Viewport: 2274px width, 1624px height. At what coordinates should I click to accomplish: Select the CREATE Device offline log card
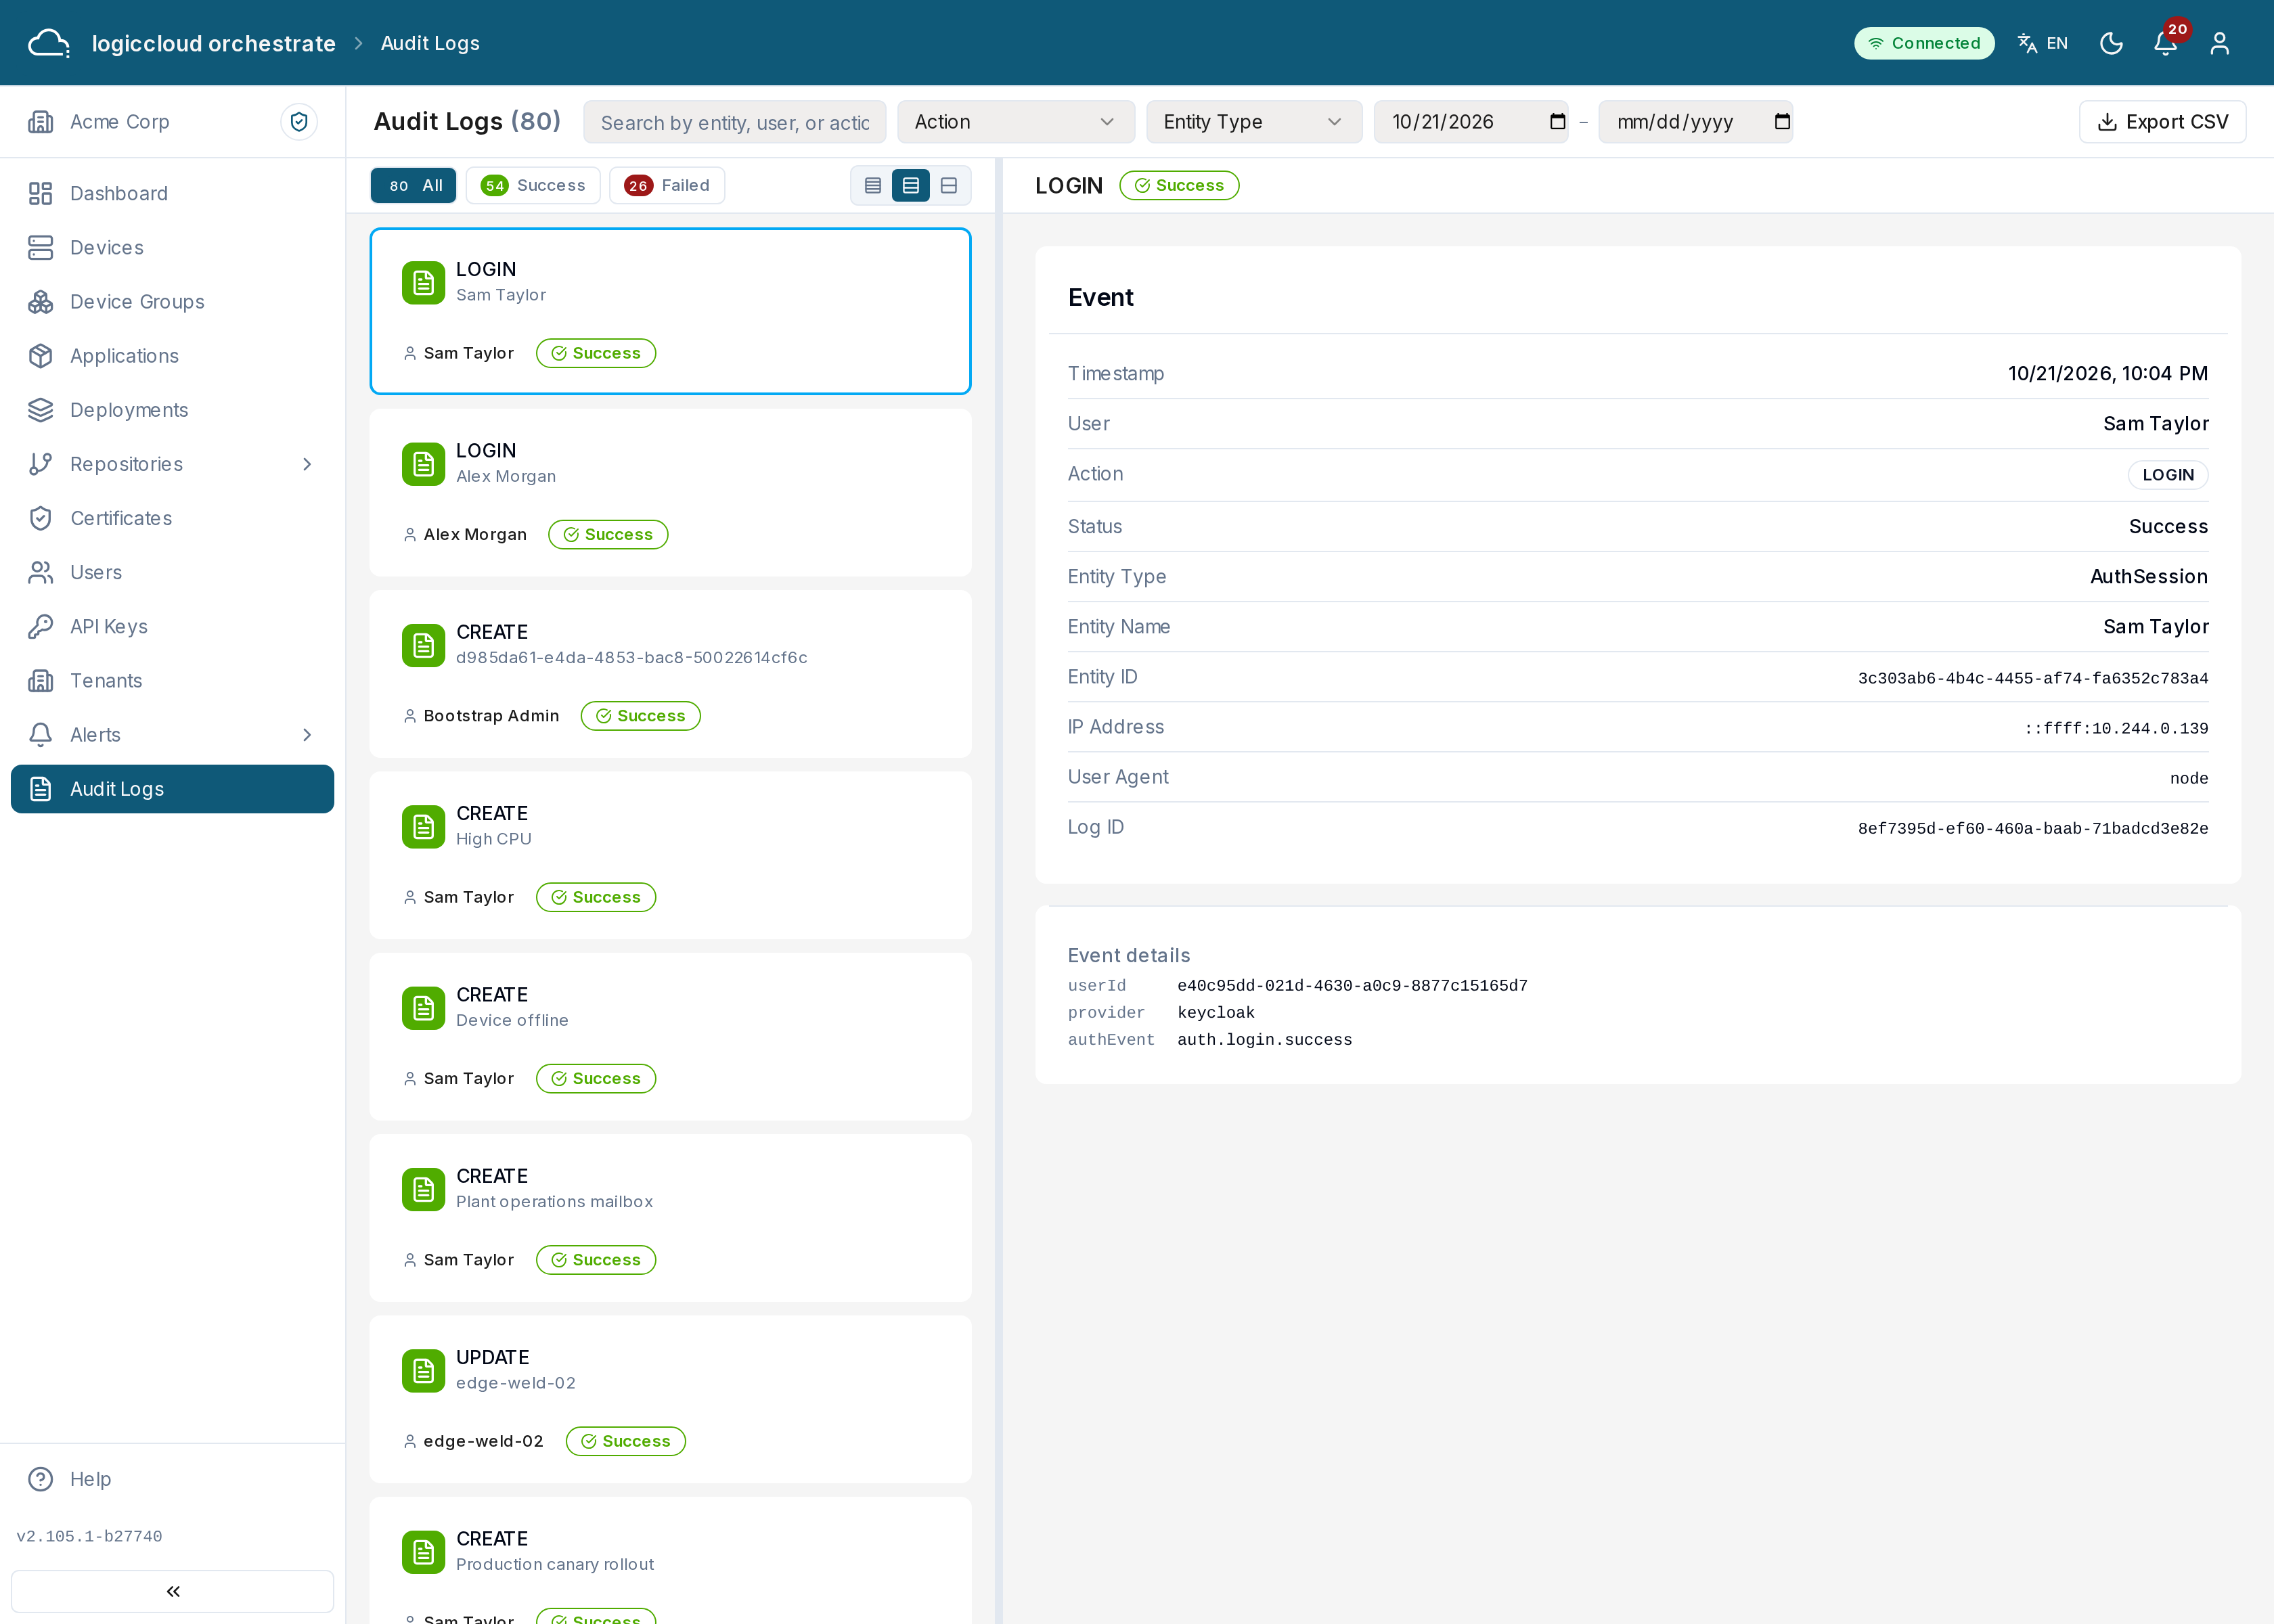670,1036
